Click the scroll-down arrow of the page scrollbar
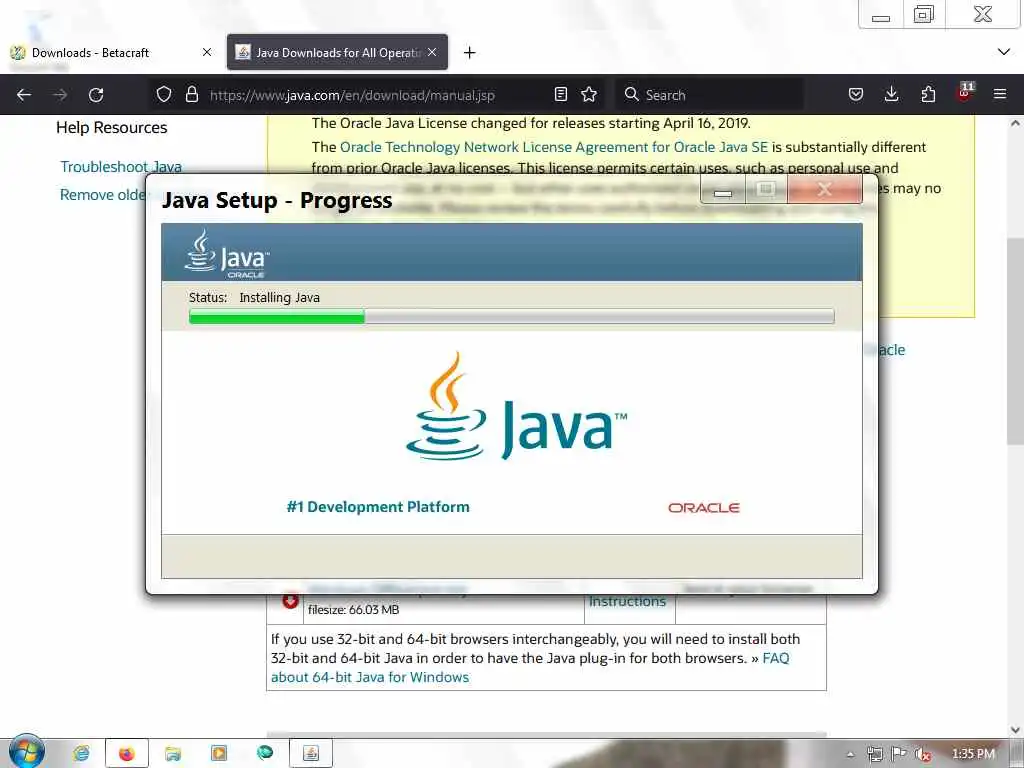The width and height of the screenshot is (1024, 768). pos(1015,729)
